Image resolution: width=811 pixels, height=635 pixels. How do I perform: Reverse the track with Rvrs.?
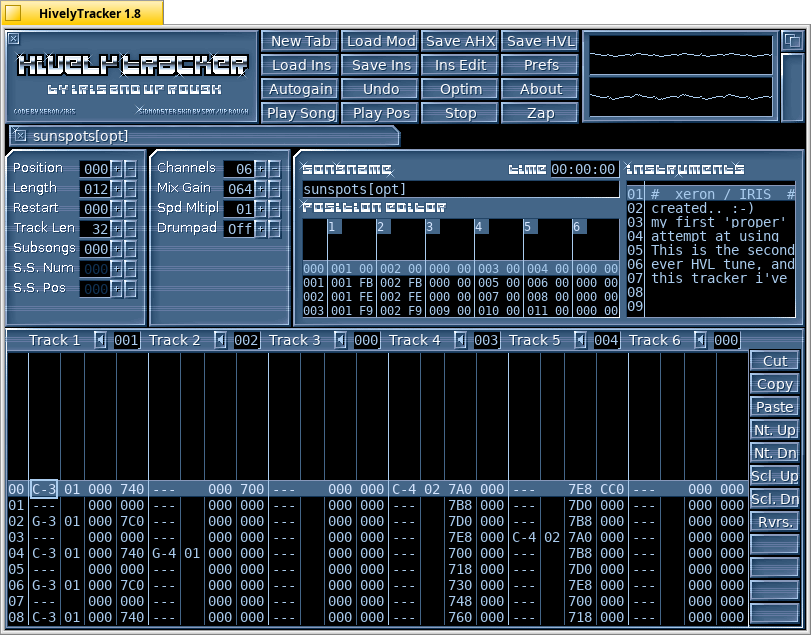click(x=774, y=522)
